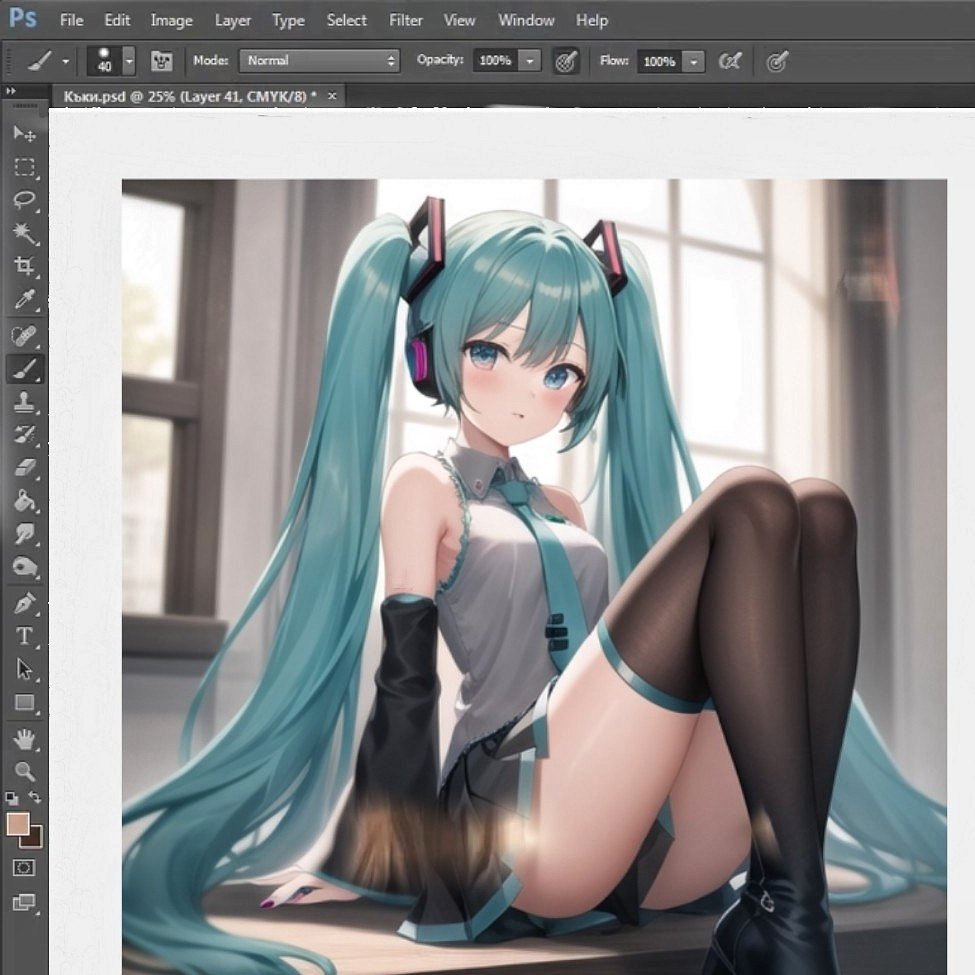Reset default foreground and background colors

[11, 798]
